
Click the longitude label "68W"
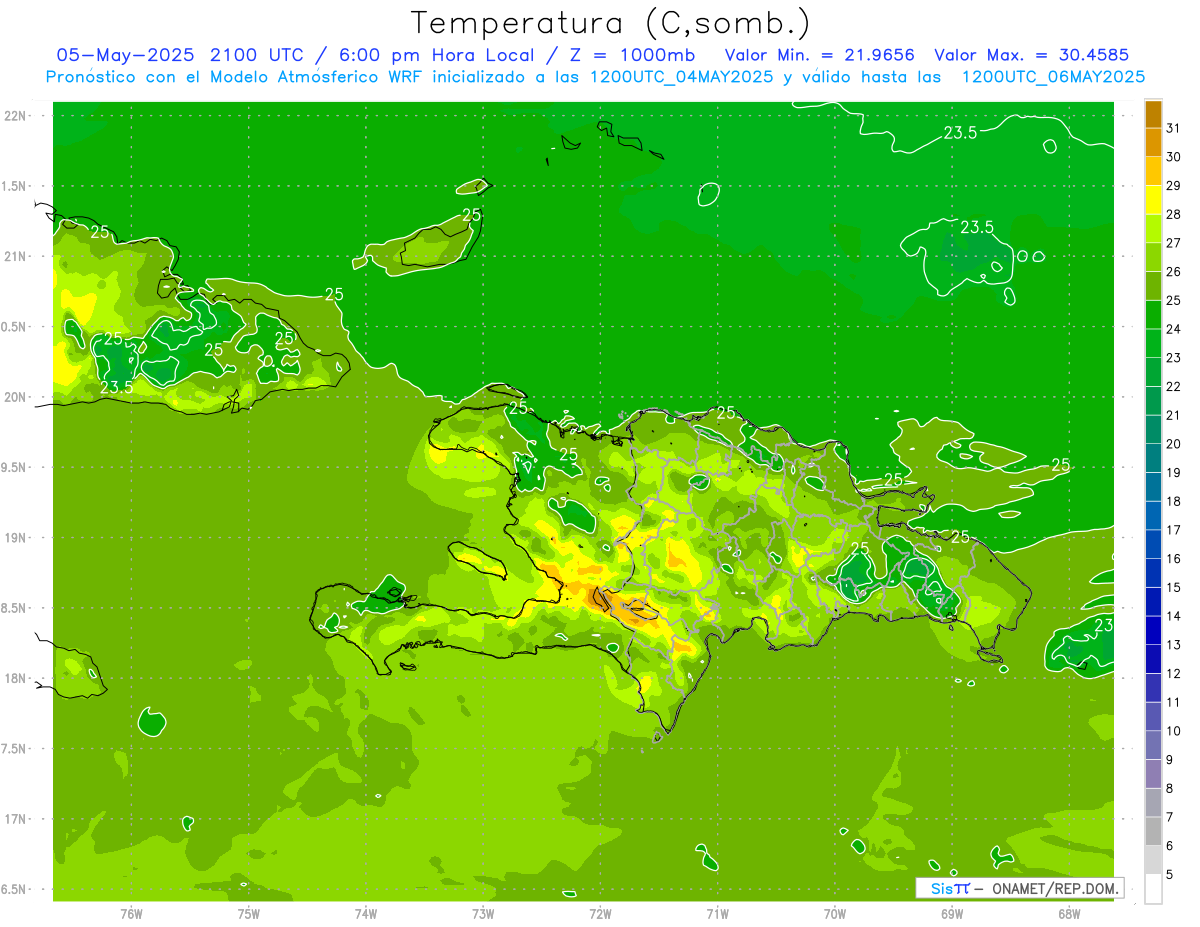(1069, 913)
